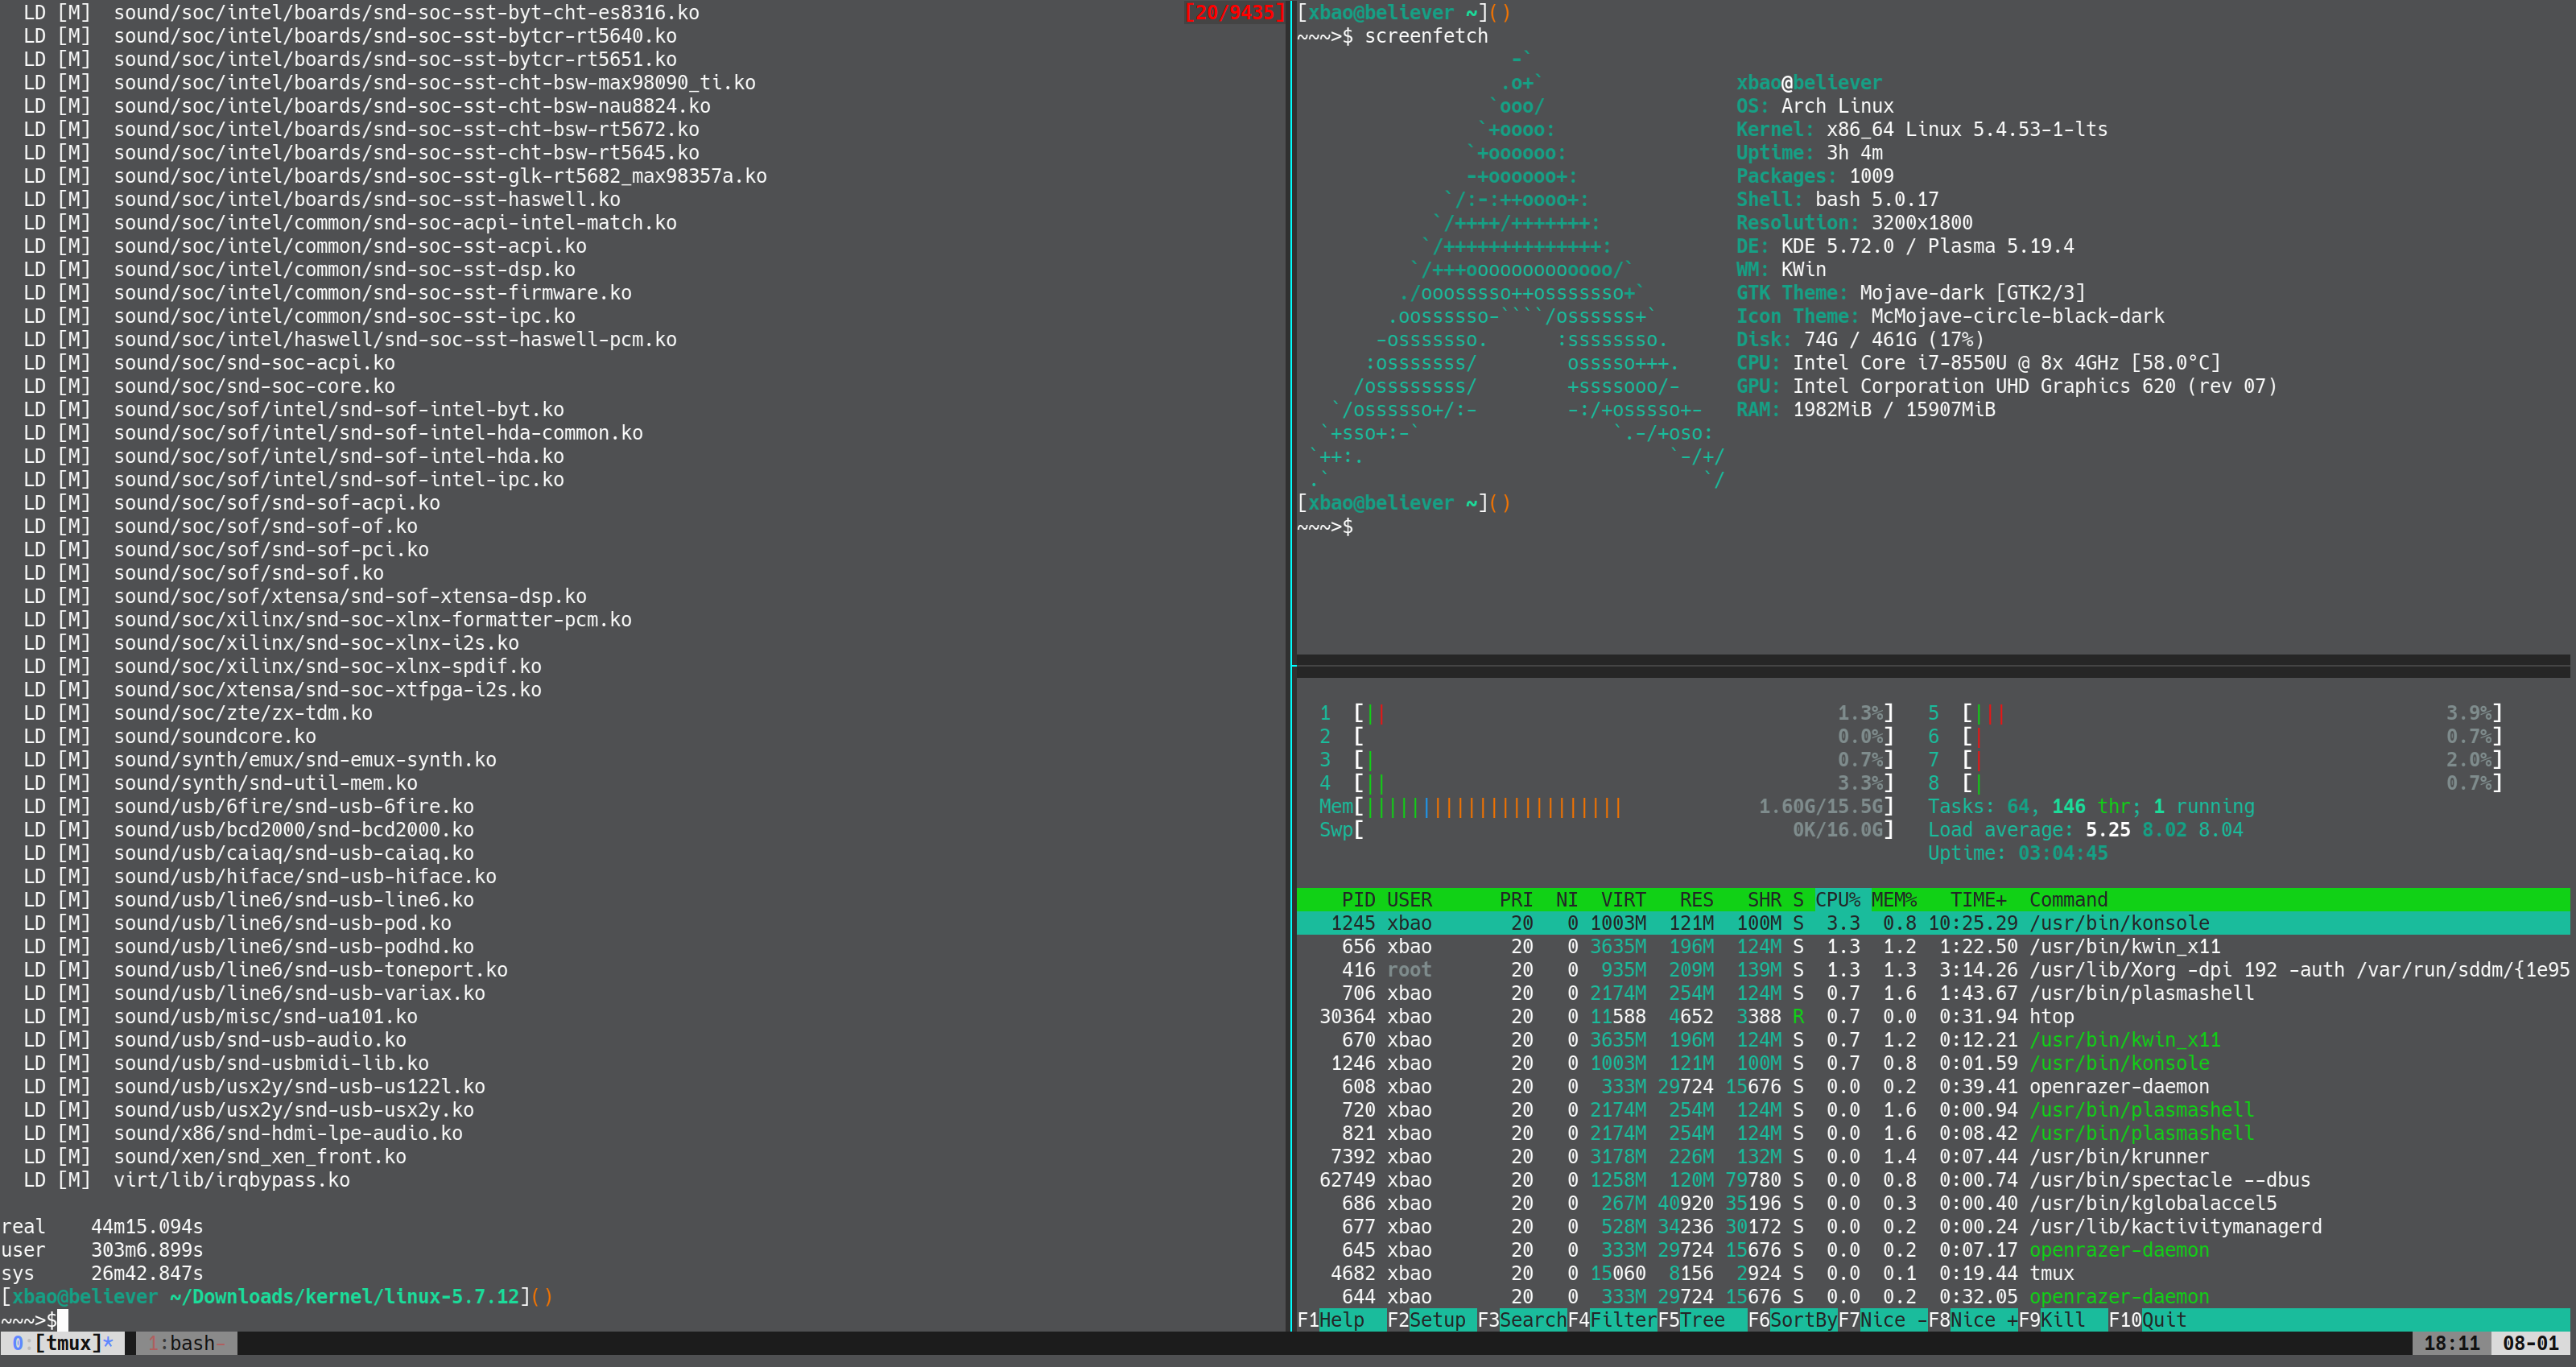2576x1367 pixels.
Task: Click F1 Help in htop footer
Action: 1340,1320
